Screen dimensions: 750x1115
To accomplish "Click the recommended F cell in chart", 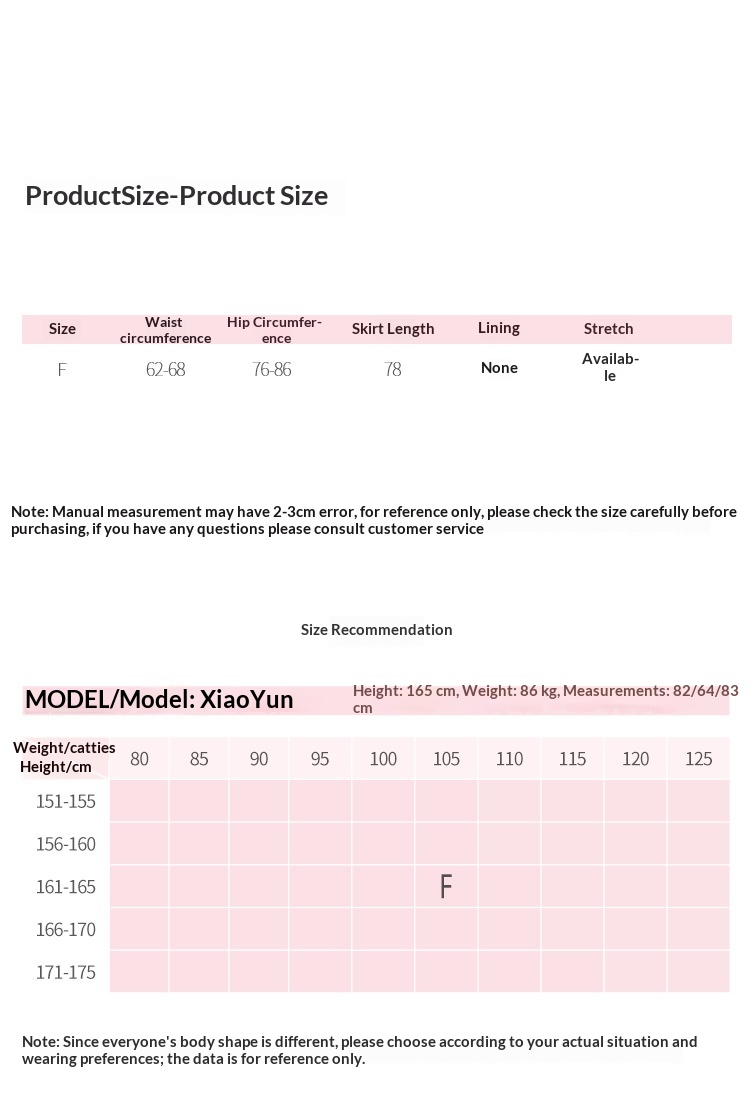I will (x=446, y=887).
